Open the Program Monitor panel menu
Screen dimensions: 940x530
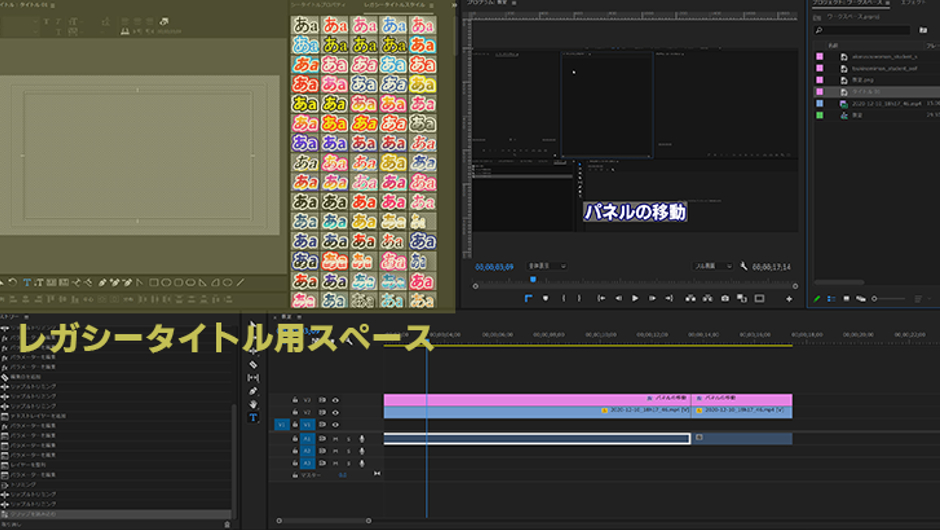click(514, 3)
